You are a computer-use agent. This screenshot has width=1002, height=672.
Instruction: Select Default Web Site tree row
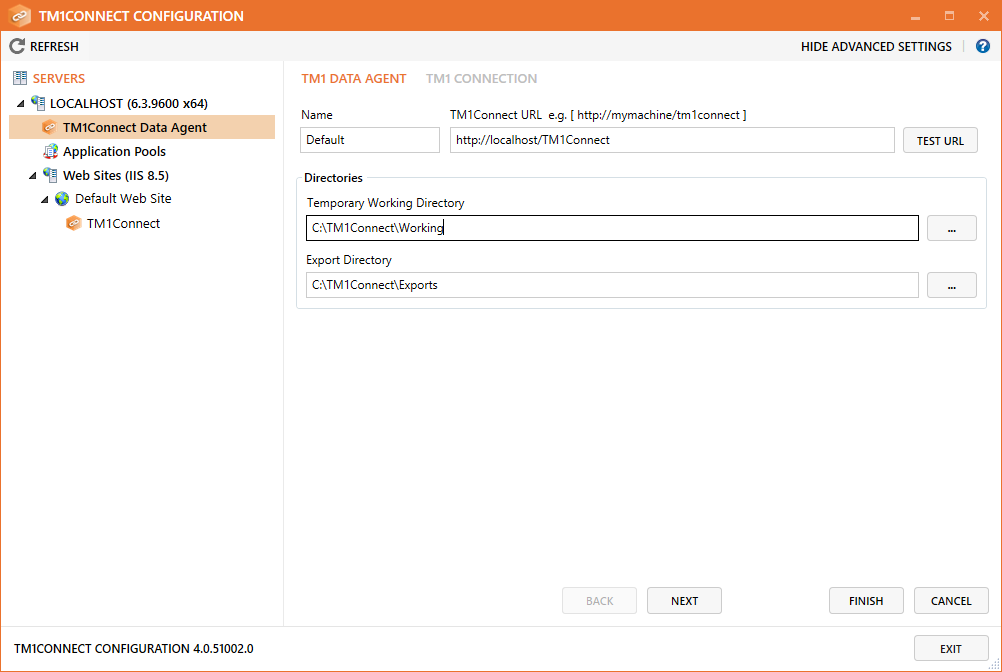pos(123,199)
